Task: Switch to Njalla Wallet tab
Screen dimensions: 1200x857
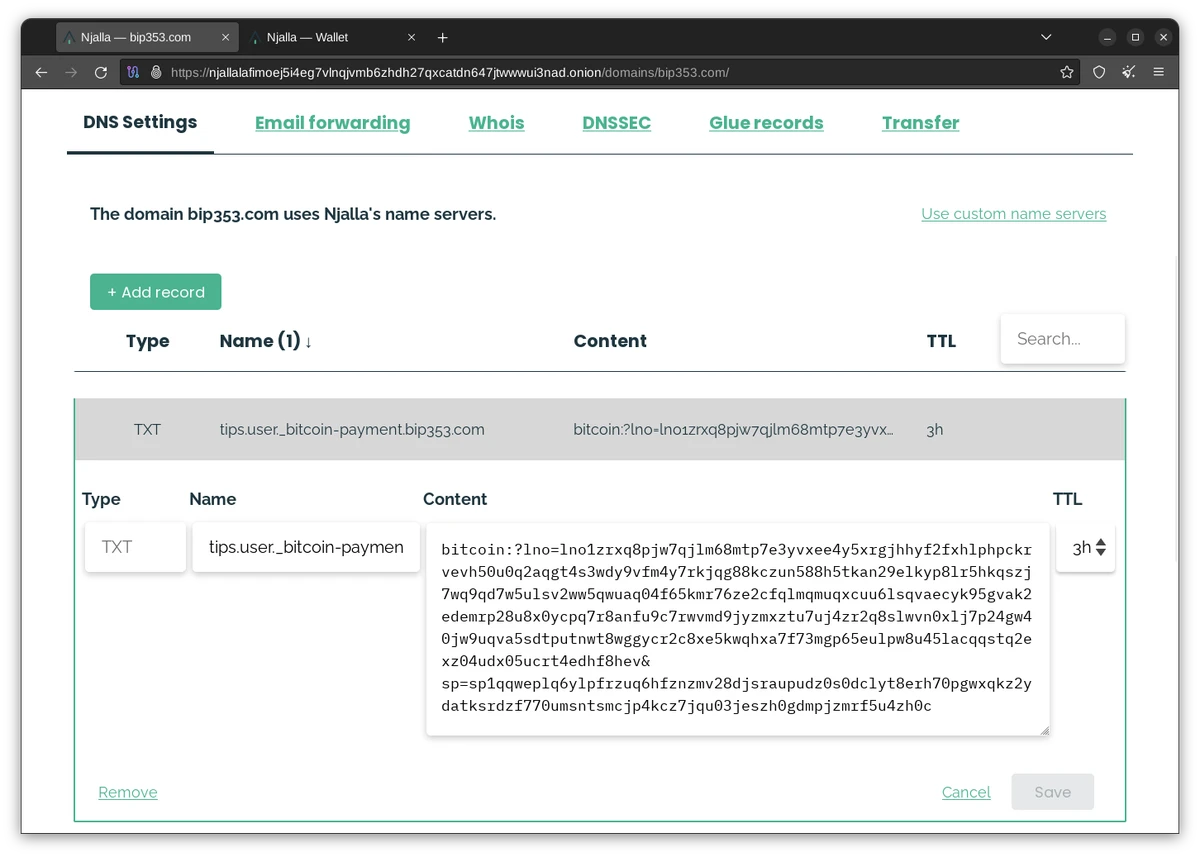Action: (320, 38)
